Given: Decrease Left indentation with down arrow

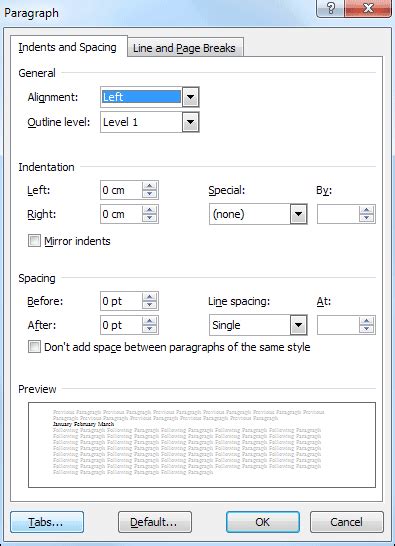Looking at the screenshot, I should [150, 194].
